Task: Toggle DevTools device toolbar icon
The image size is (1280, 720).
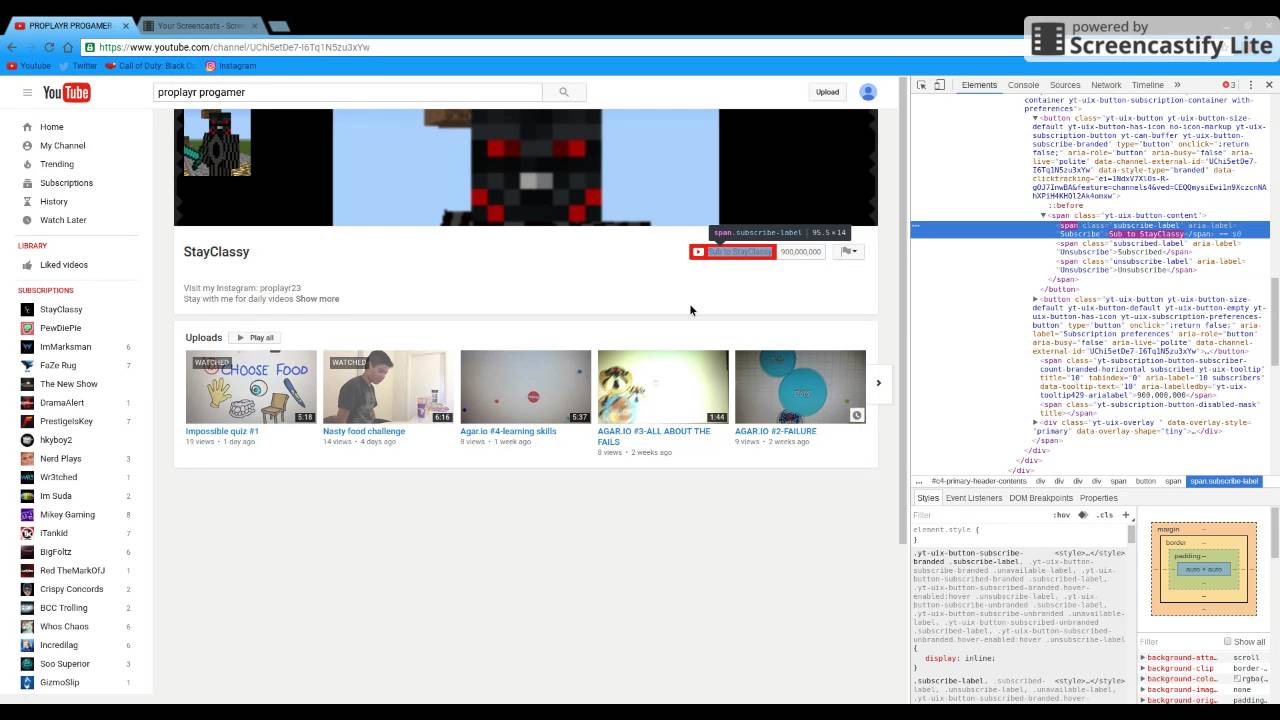Action: [x=939, y=85]
